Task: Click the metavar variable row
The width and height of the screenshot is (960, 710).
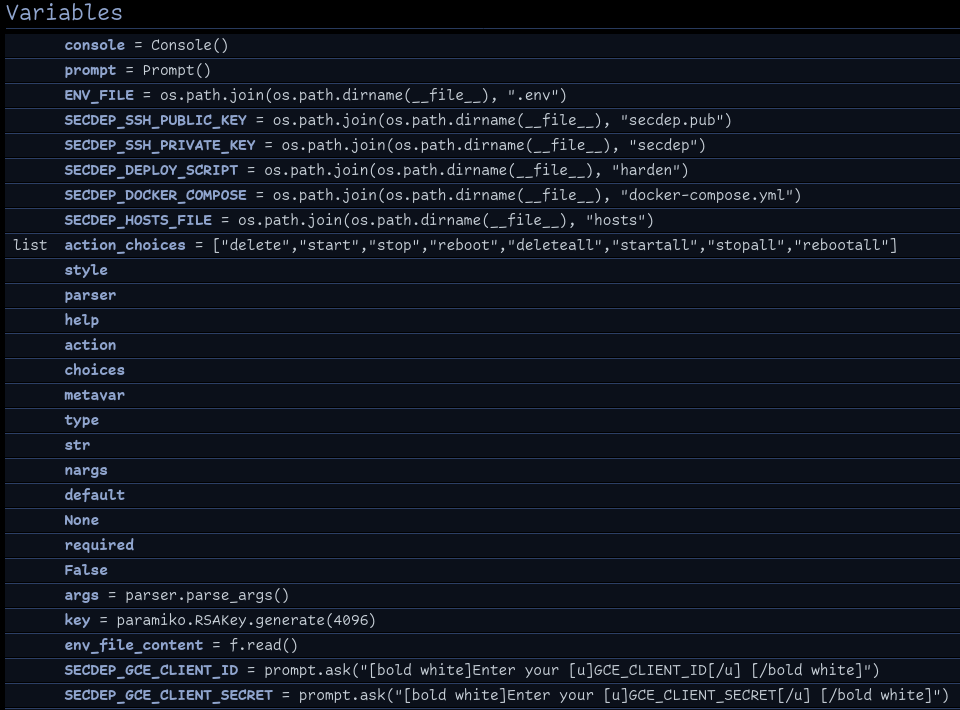Action: click(95, 395)
